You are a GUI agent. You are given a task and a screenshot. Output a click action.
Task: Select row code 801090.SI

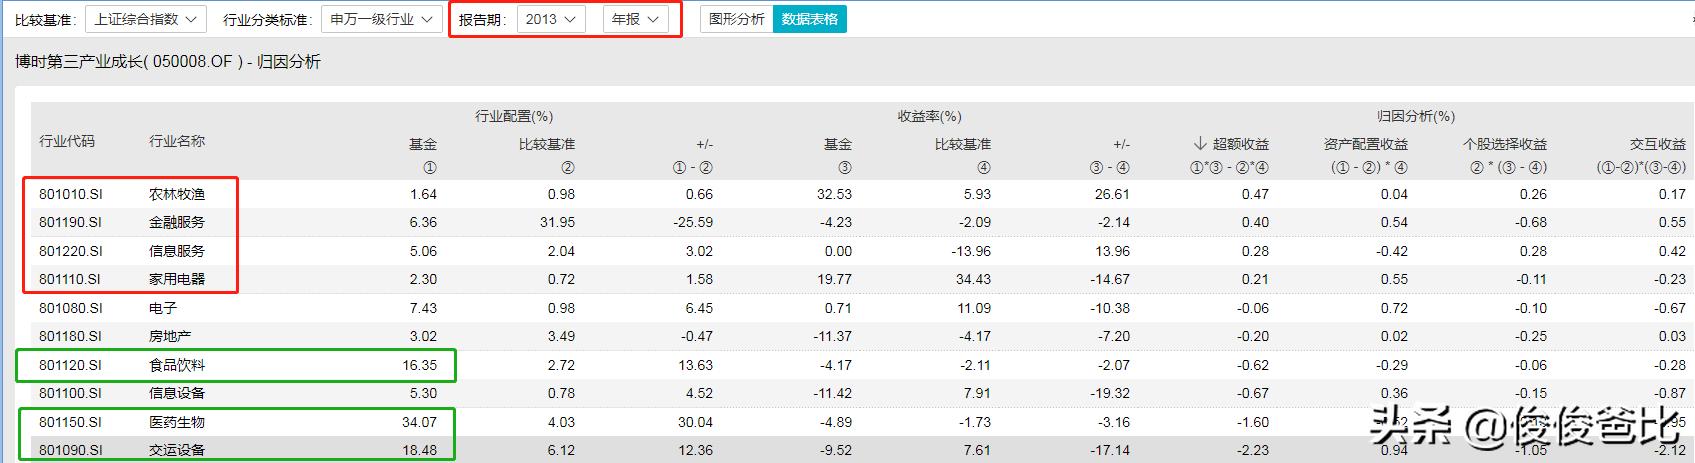point(71,450)
